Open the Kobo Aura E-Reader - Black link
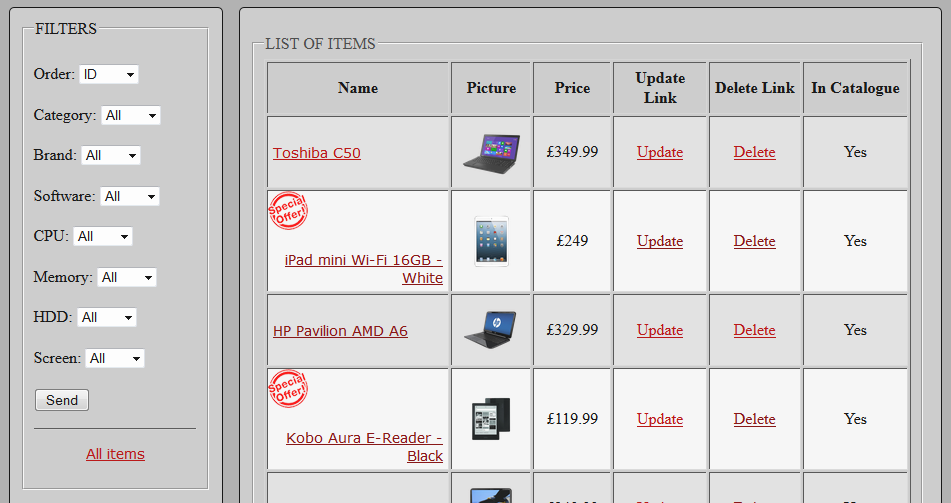This screenshot has height=503, width=951. [x=365, y=447]
